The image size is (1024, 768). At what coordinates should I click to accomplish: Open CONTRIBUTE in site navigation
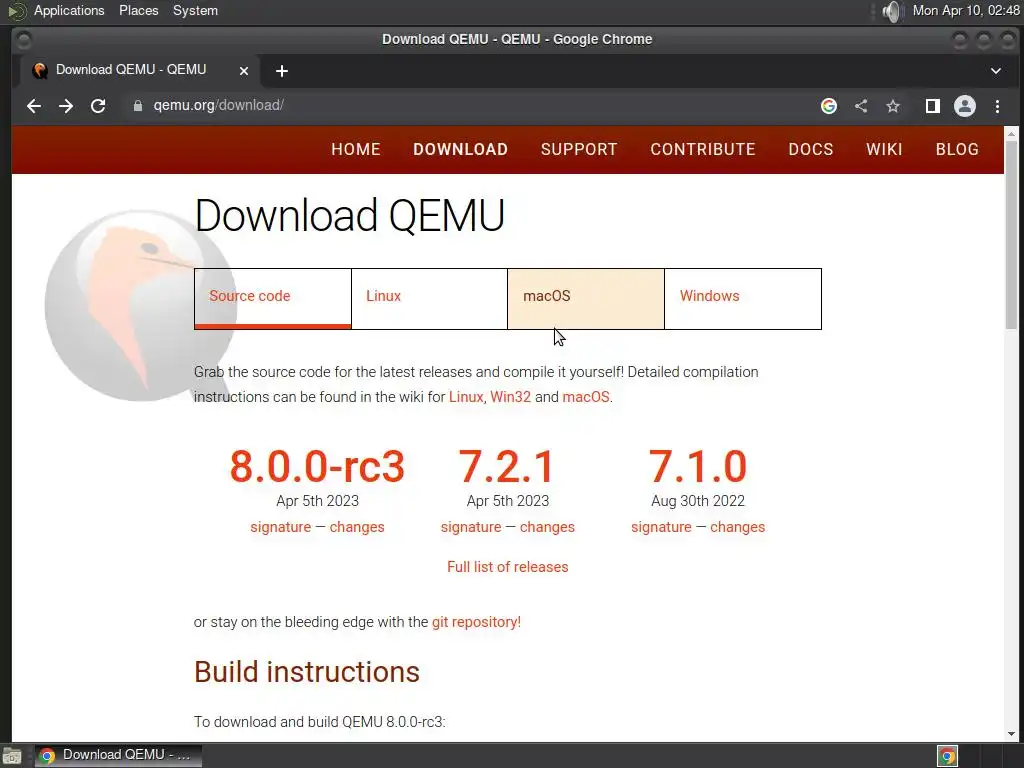pos(703,149)
